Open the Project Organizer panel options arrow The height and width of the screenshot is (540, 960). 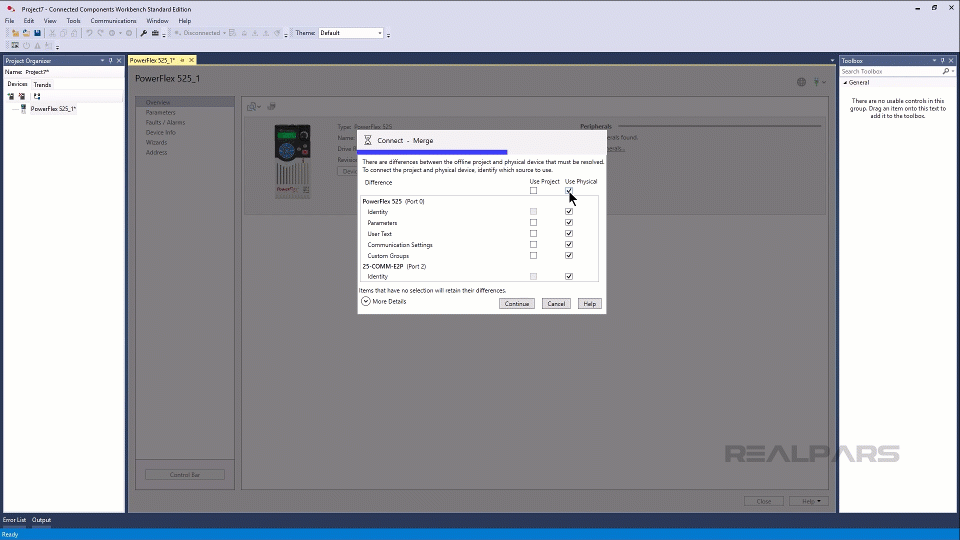click(x=102, y=61)
